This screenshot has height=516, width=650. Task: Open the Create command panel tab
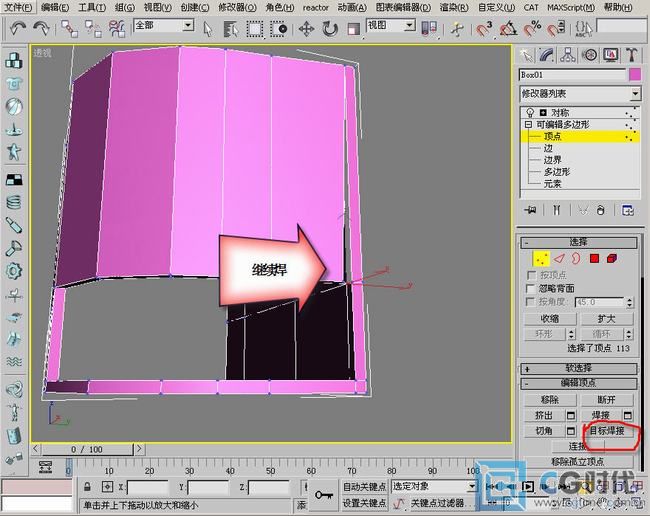(526, 55)
